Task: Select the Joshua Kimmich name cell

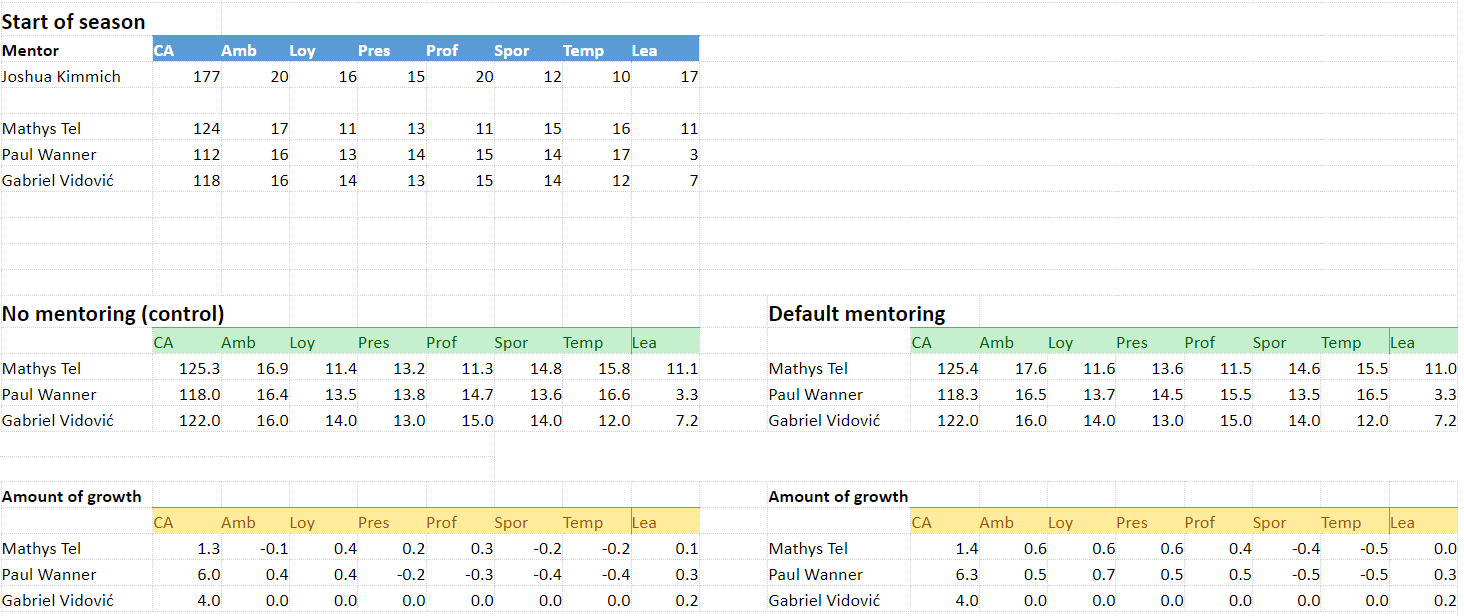Action: click(x=62, y=77)
